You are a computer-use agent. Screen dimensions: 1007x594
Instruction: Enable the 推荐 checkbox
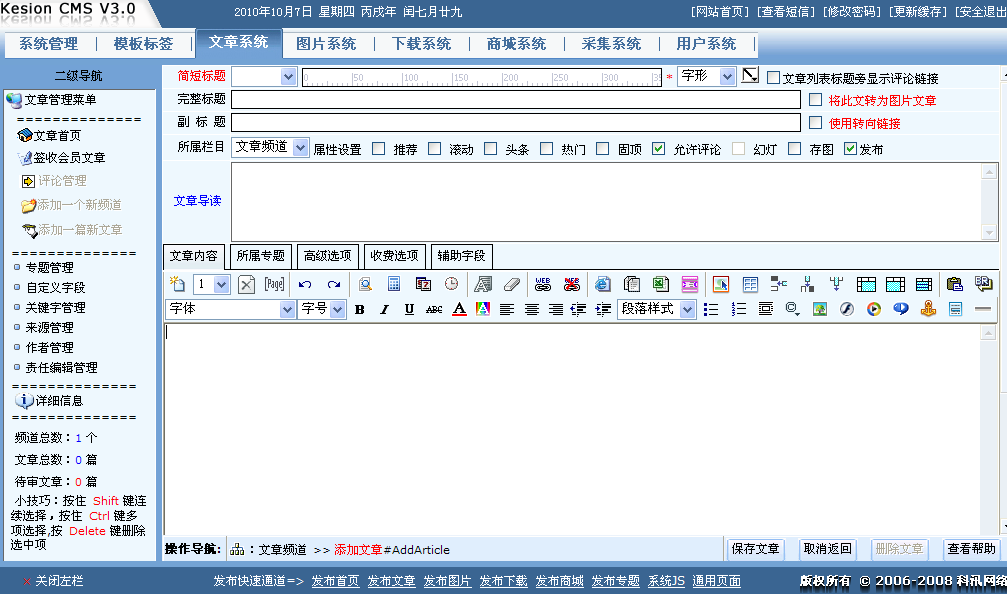[x=377, y=148]
